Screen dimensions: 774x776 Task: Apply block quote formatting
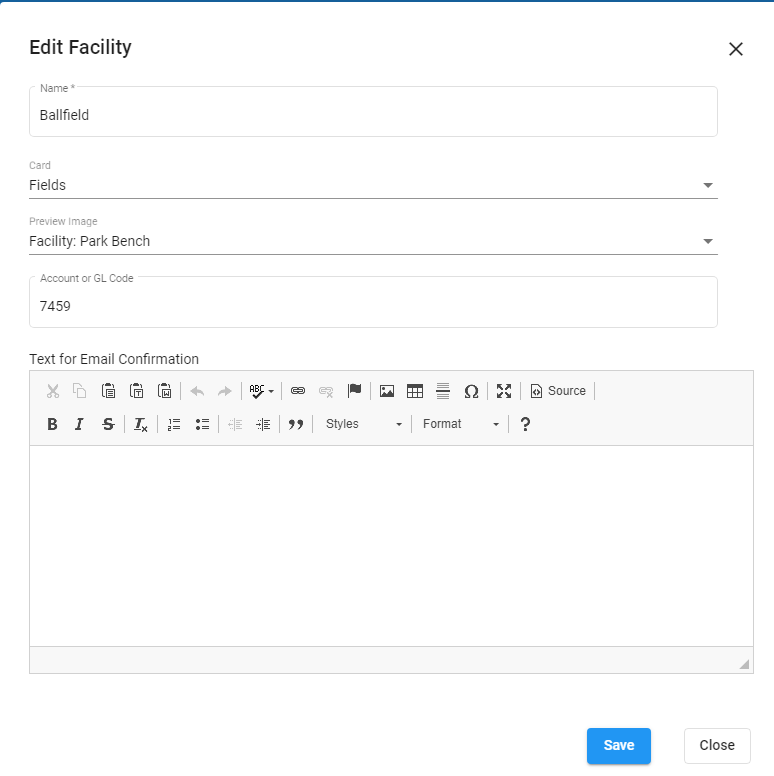click(296, 424)
